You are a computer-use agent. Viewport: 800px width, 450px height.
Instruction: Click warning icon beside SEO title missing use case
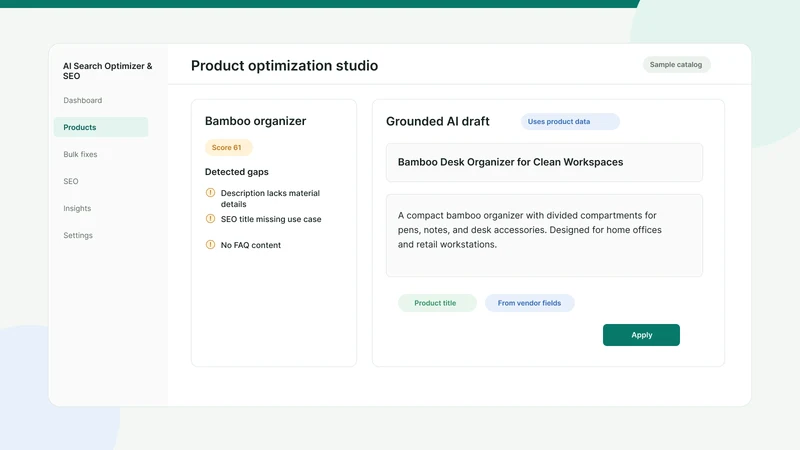point(210,219)
